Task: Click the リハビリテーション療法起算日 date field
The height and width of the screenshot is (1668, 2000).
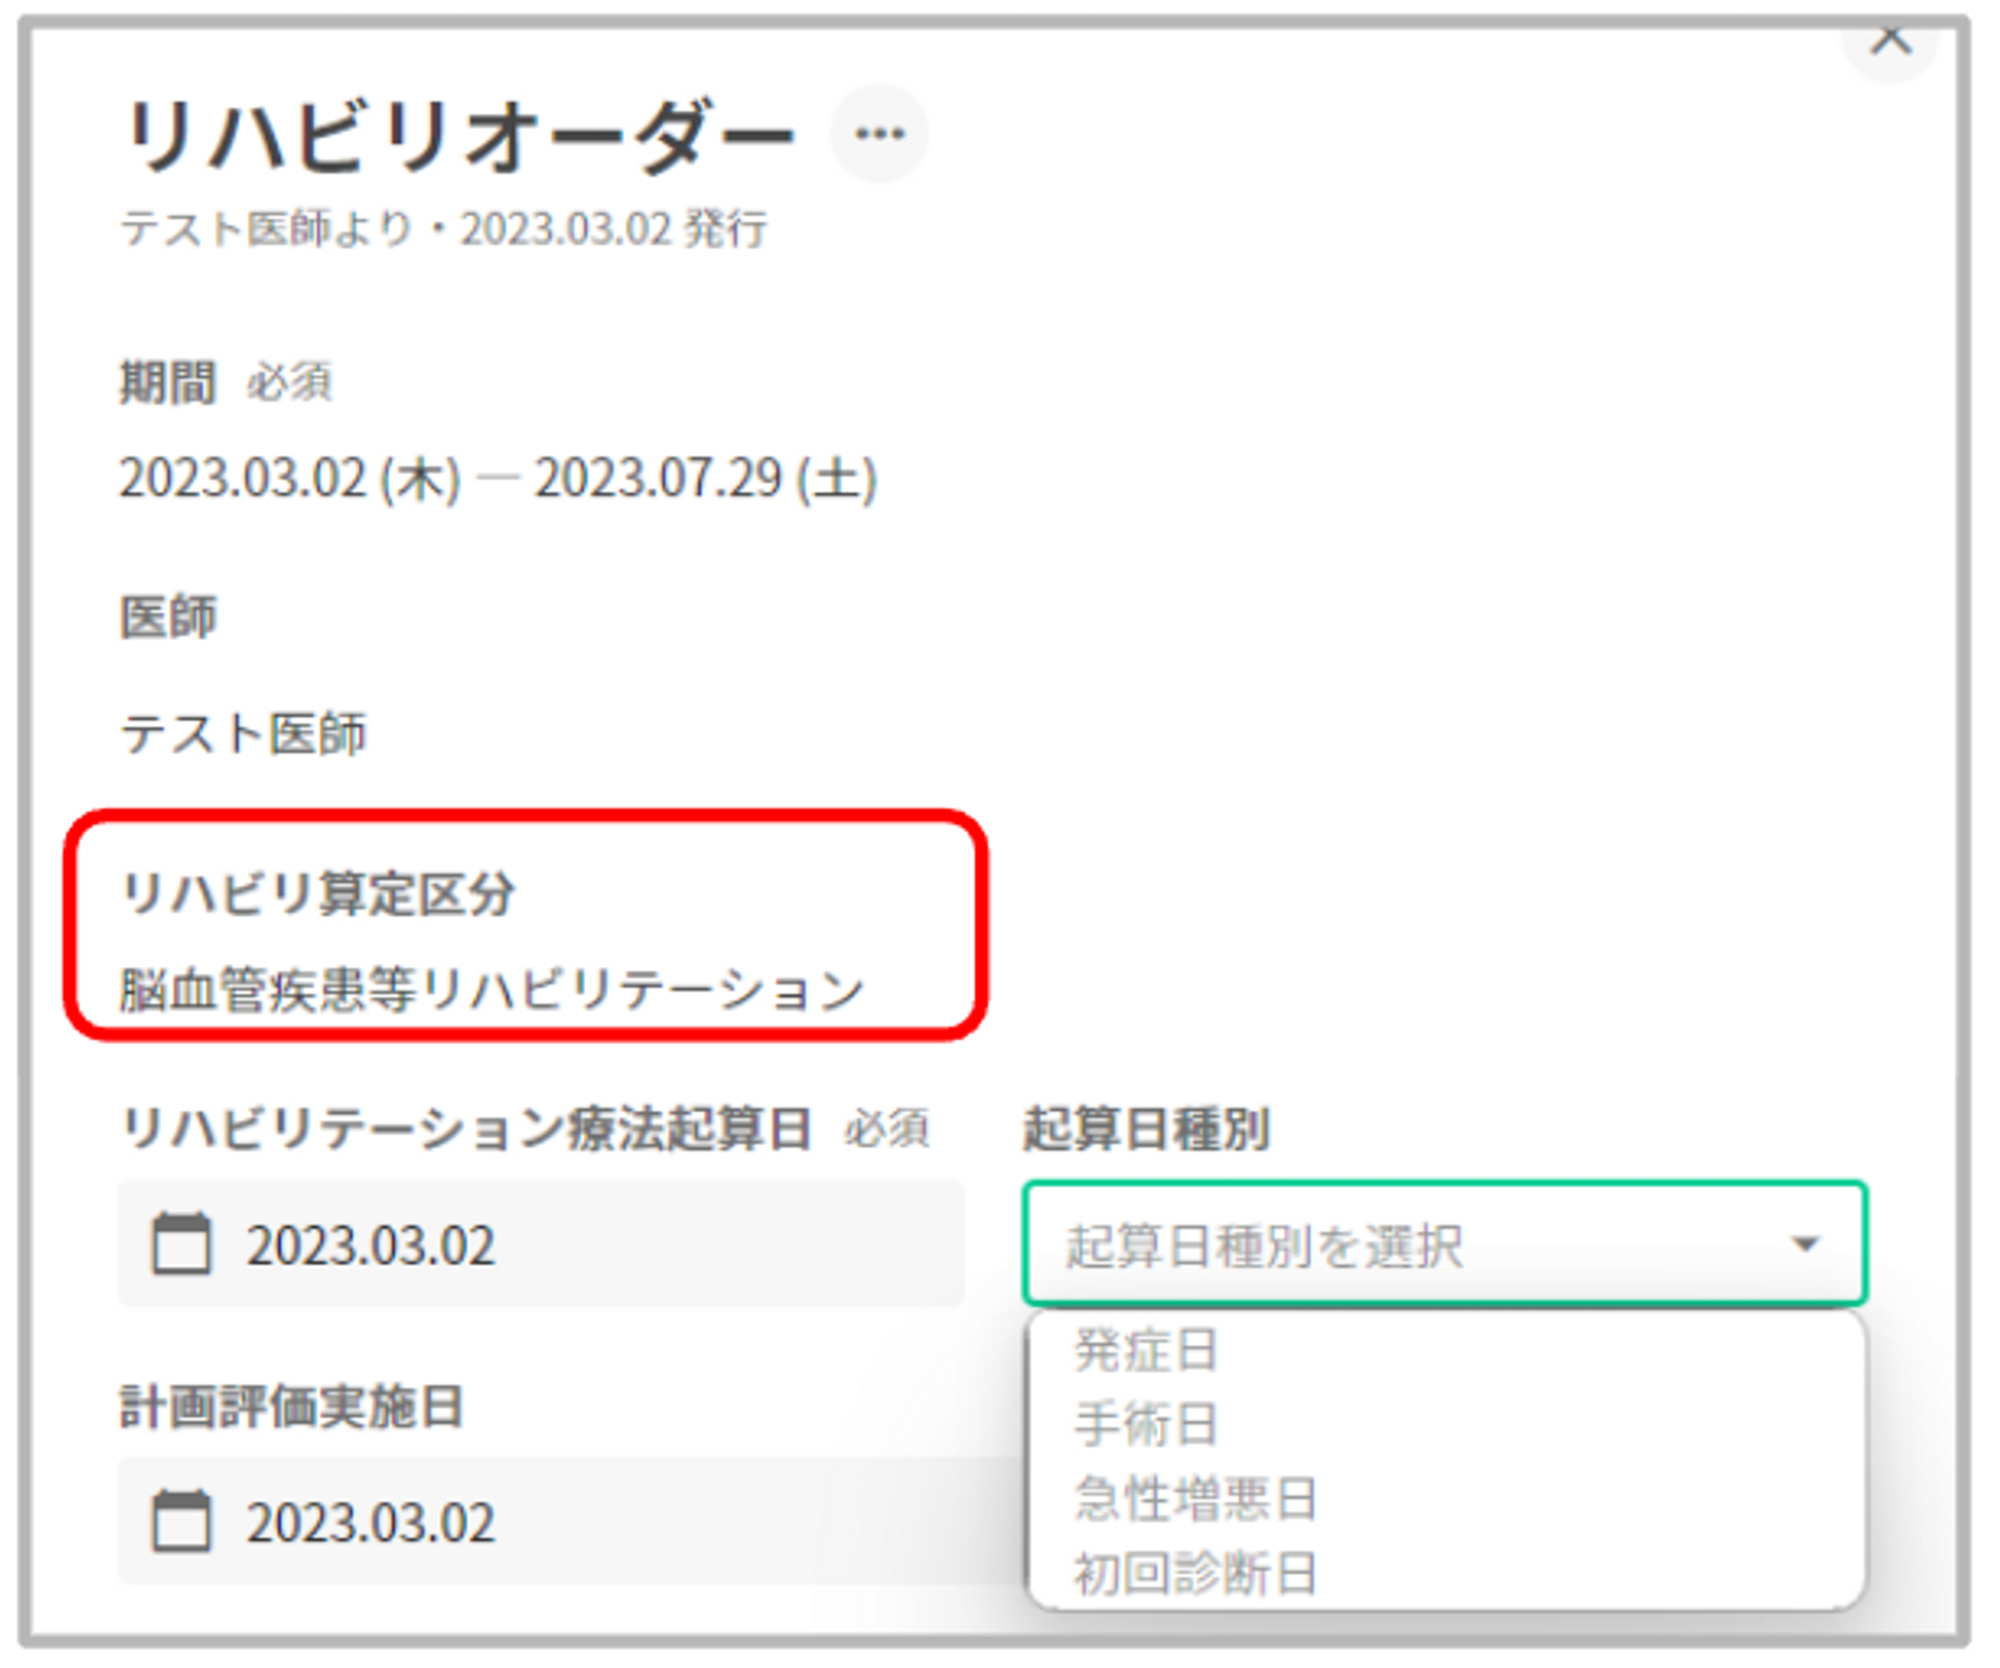Action: 540,1245
